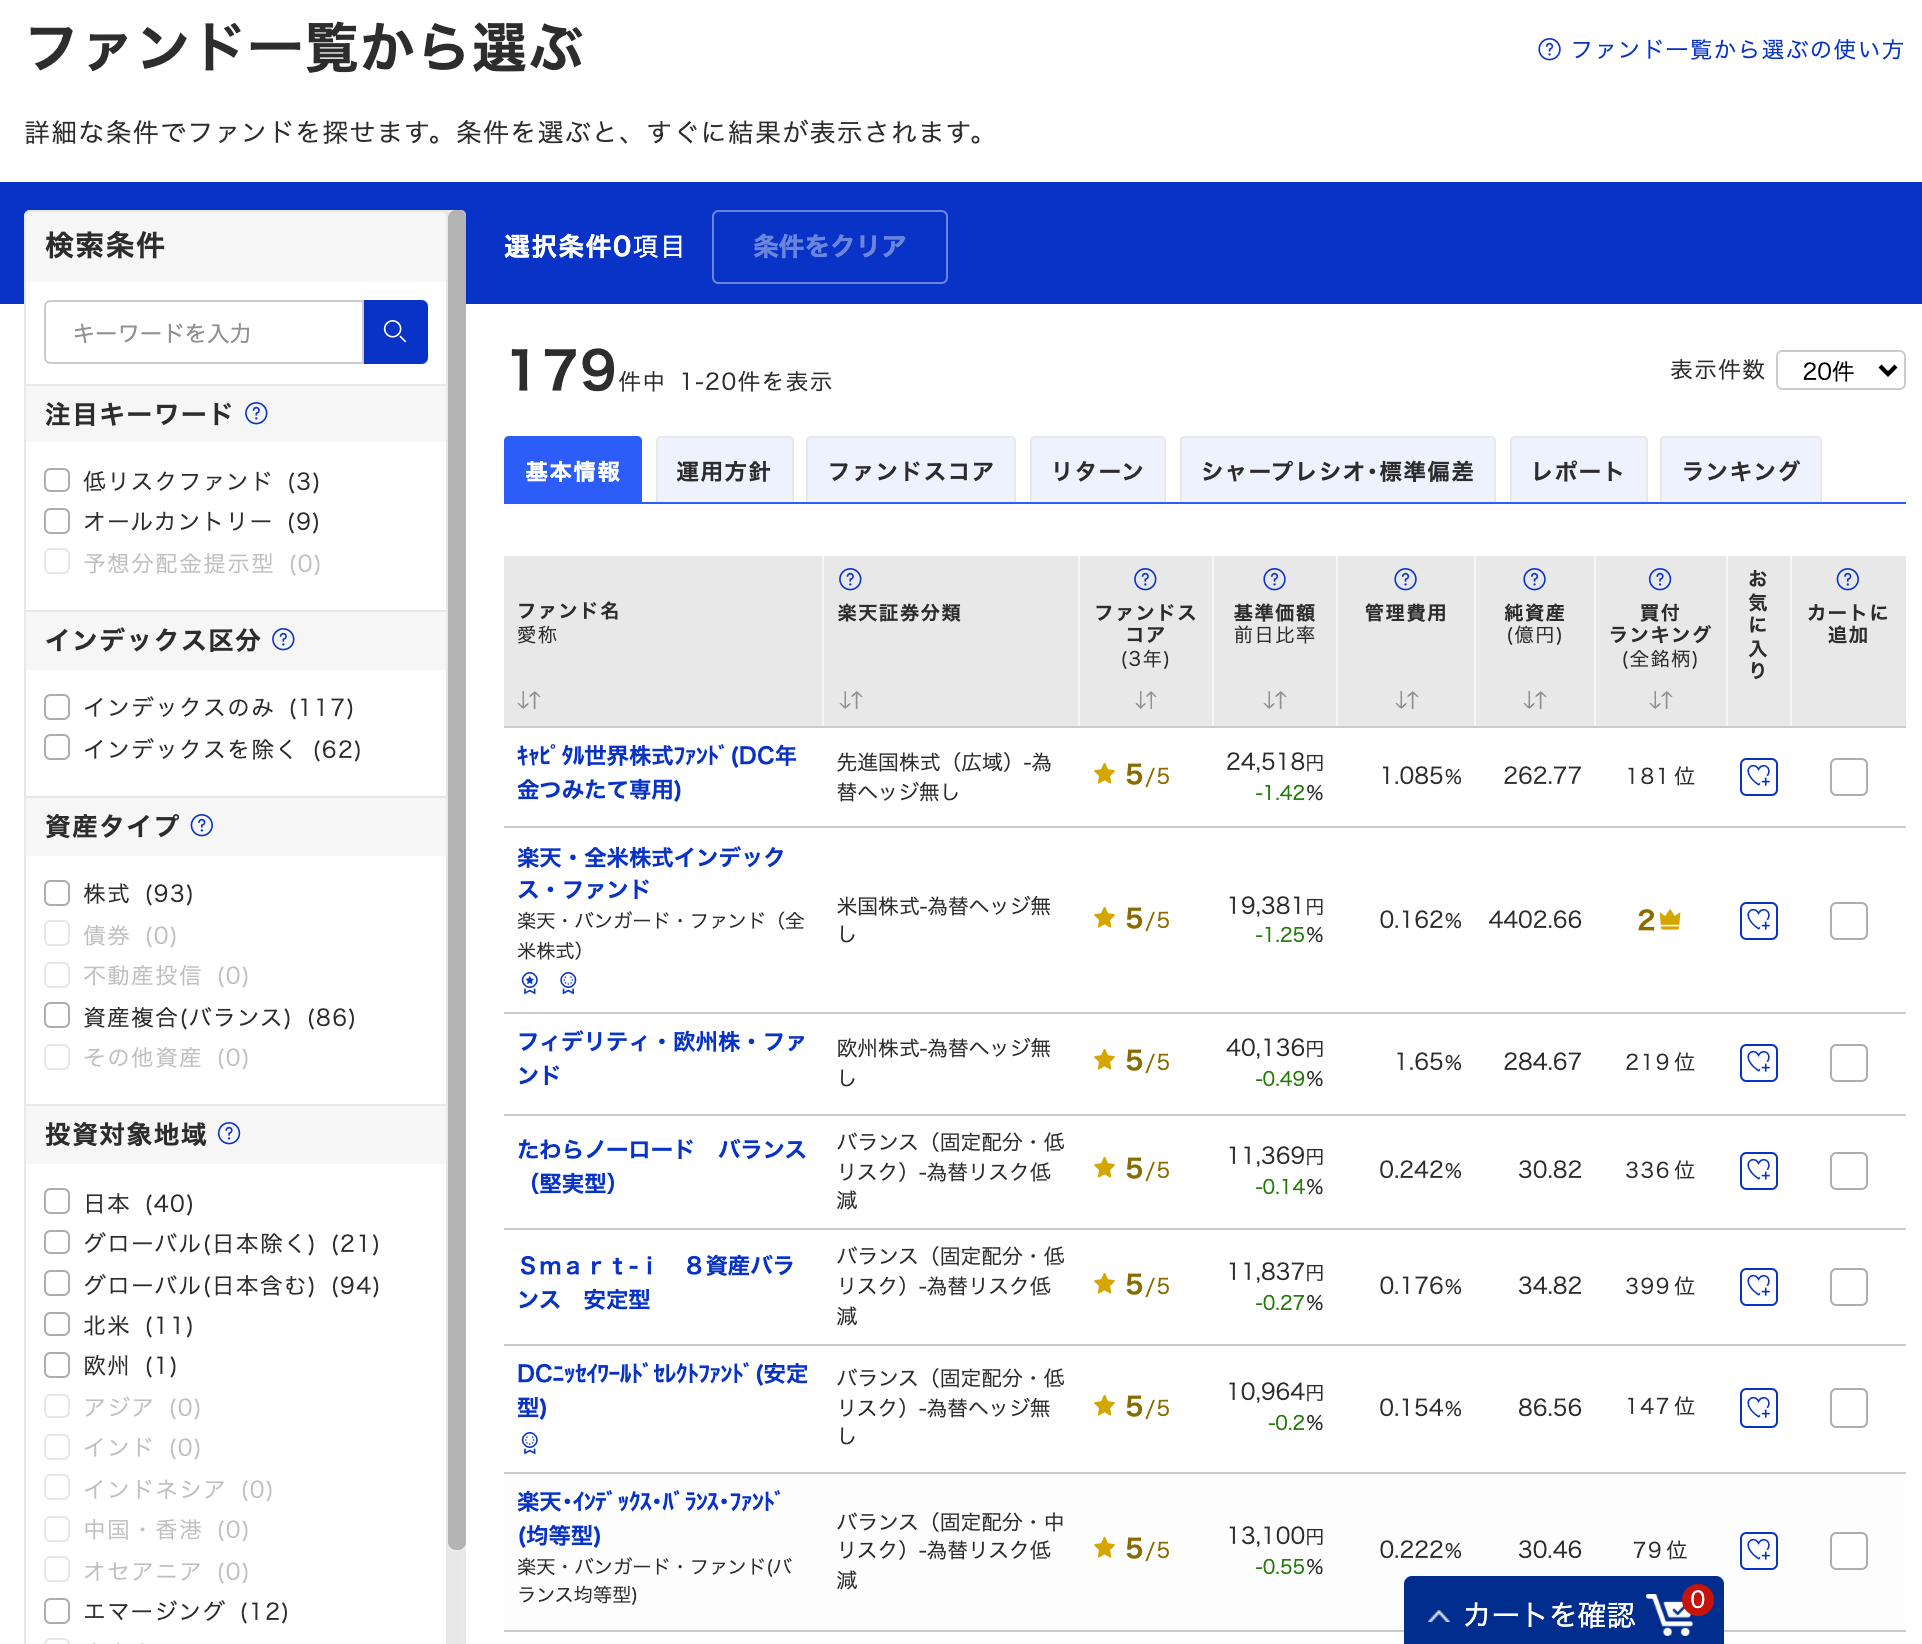Image resolution: width=1922 pixels, height=1644 pixels.
Task: Focus the キーワードを入力 search field
Action: 204,332
